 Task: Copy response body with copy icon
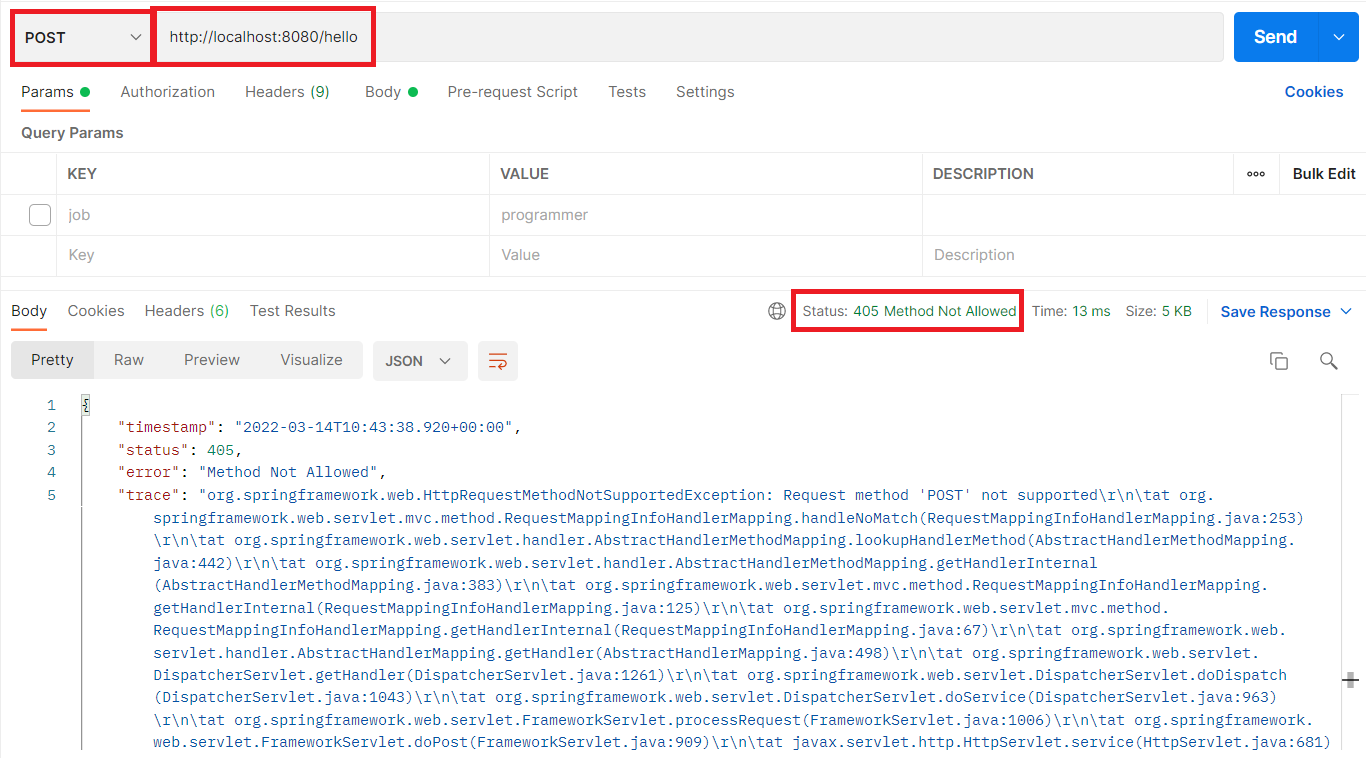coord(1278,361)
